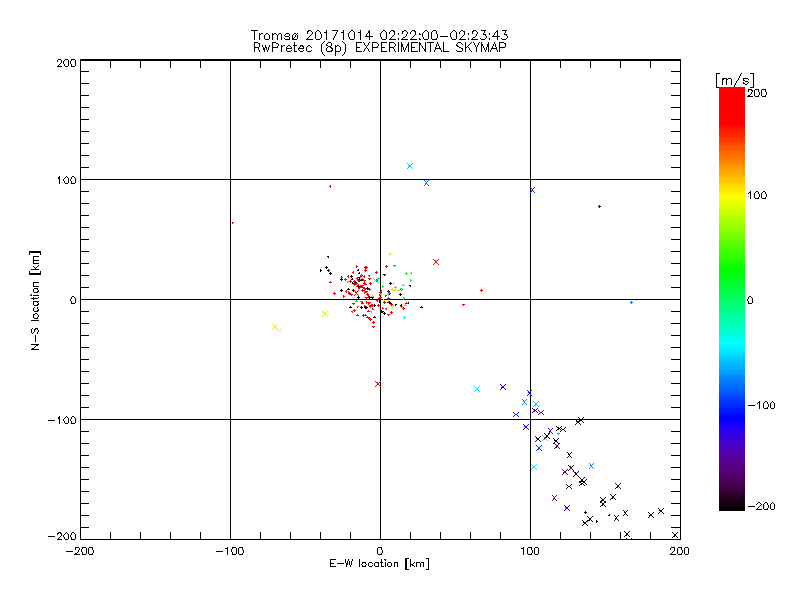Click the x-axis tick label '-100'
Screen dimensions: 800x600
[x=230, y=551]
